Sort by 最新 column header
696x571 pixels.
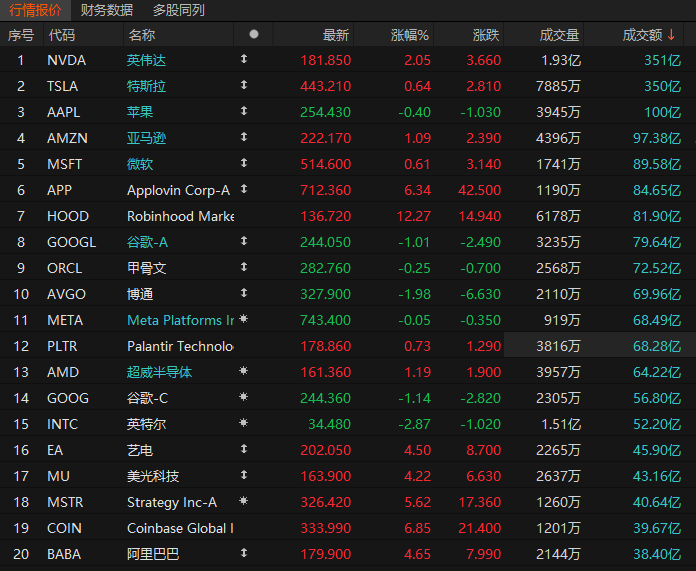pos(336,35)
